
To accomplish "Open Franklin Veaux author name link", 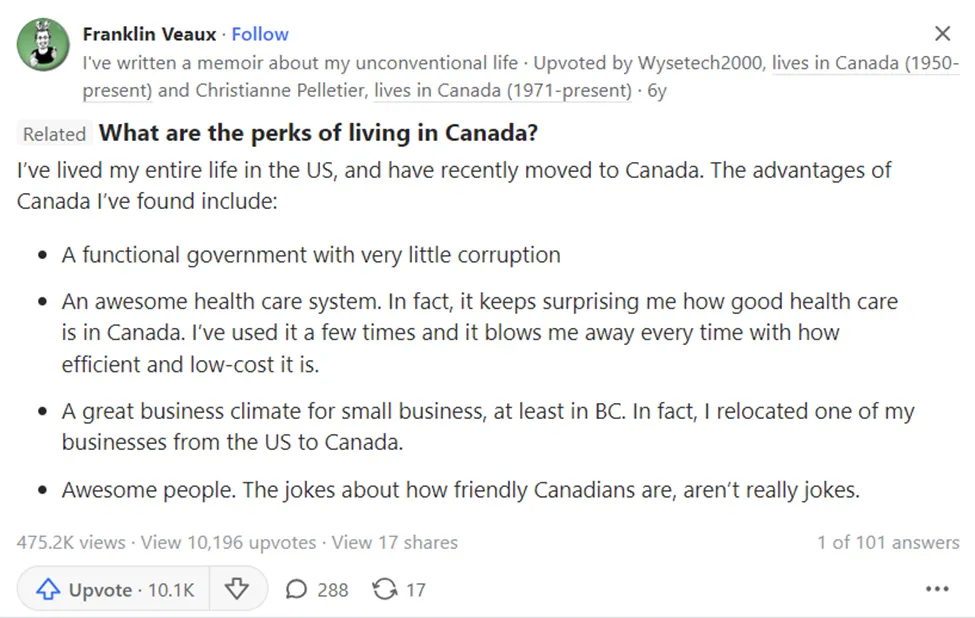I will (149, 34).
